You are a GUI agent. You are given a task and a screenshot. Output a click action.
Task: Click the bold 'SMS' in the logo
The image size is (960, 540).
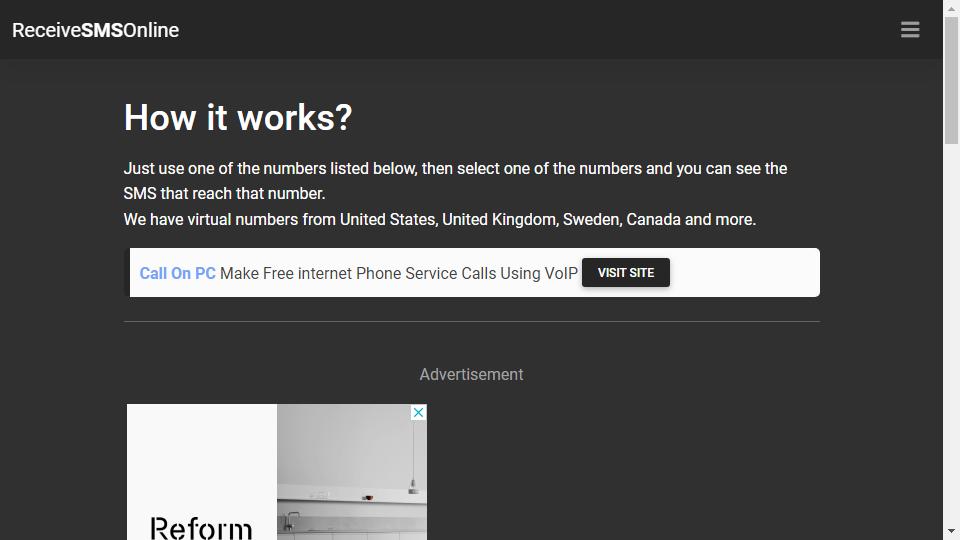(102, 30)
